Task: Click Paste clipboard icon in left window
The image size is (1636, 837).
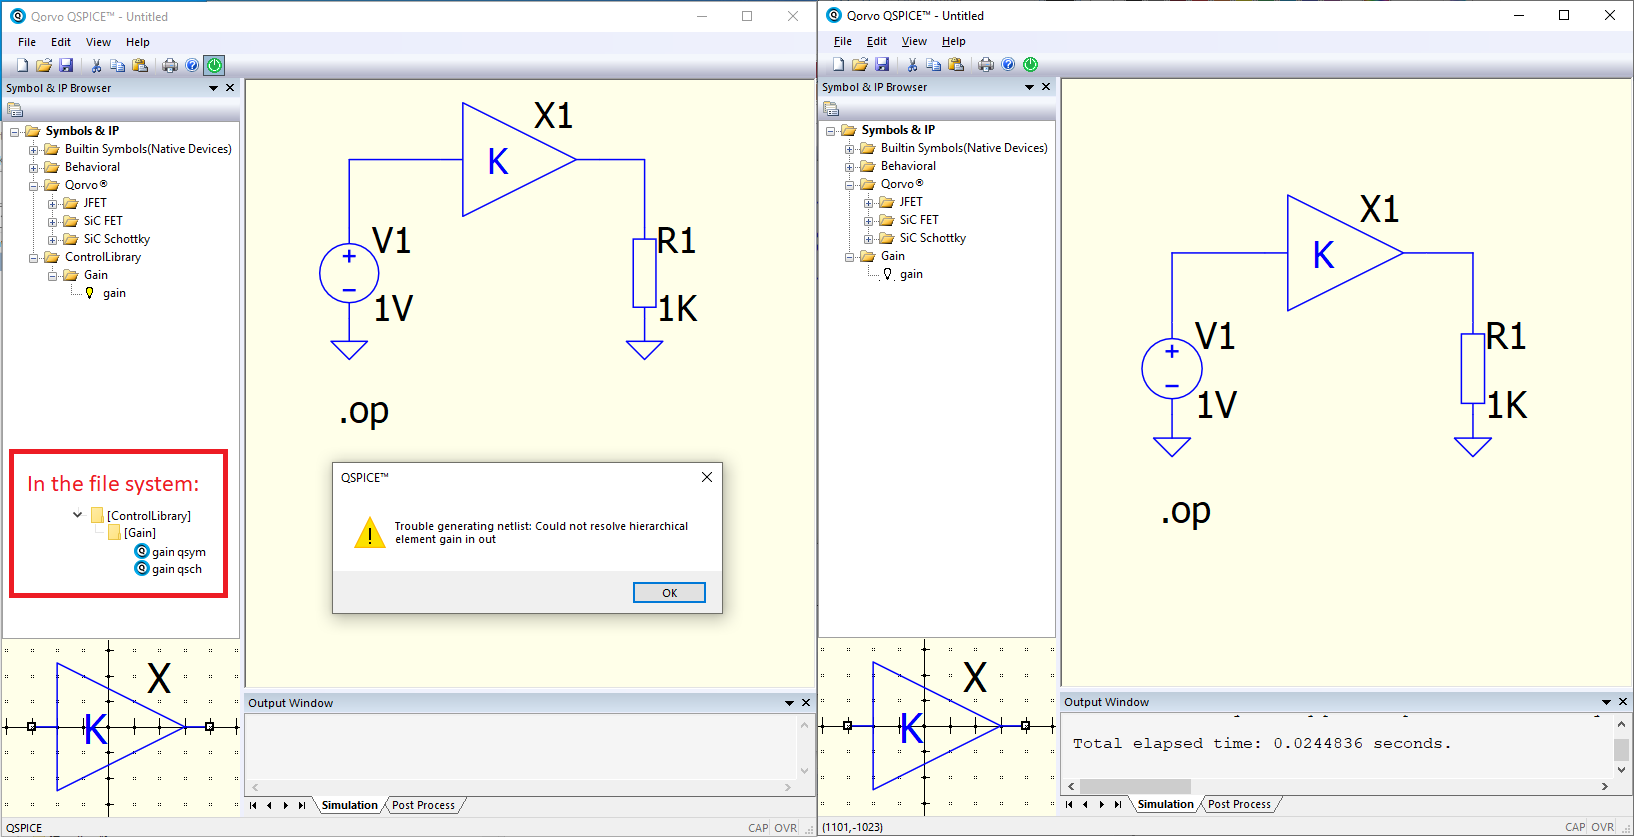Action: pyautogui.click(x=140, y=65)
